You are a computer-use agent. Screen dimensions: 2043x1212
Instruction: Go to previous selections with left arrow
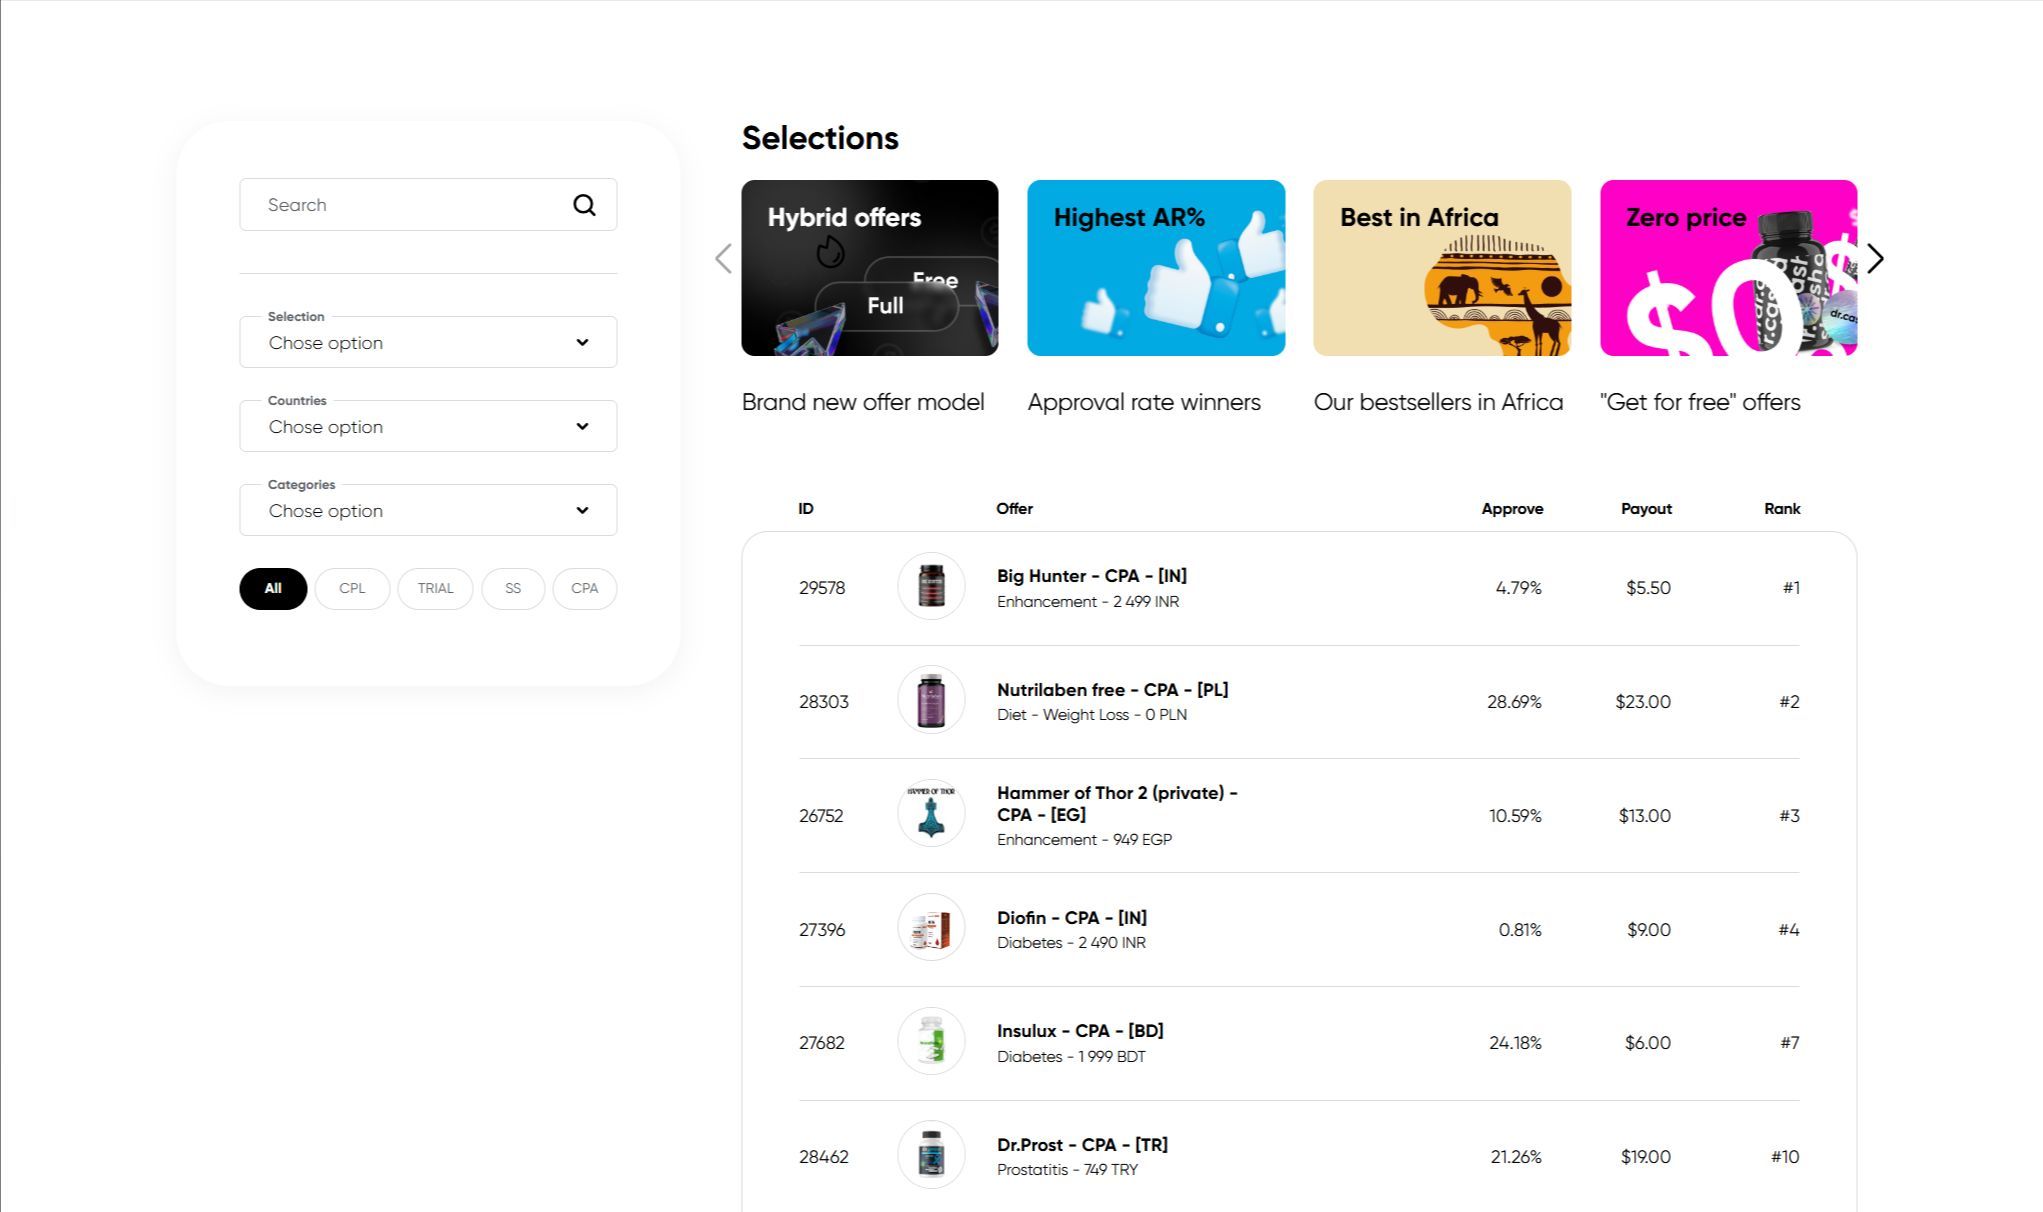tap(723, 259)
